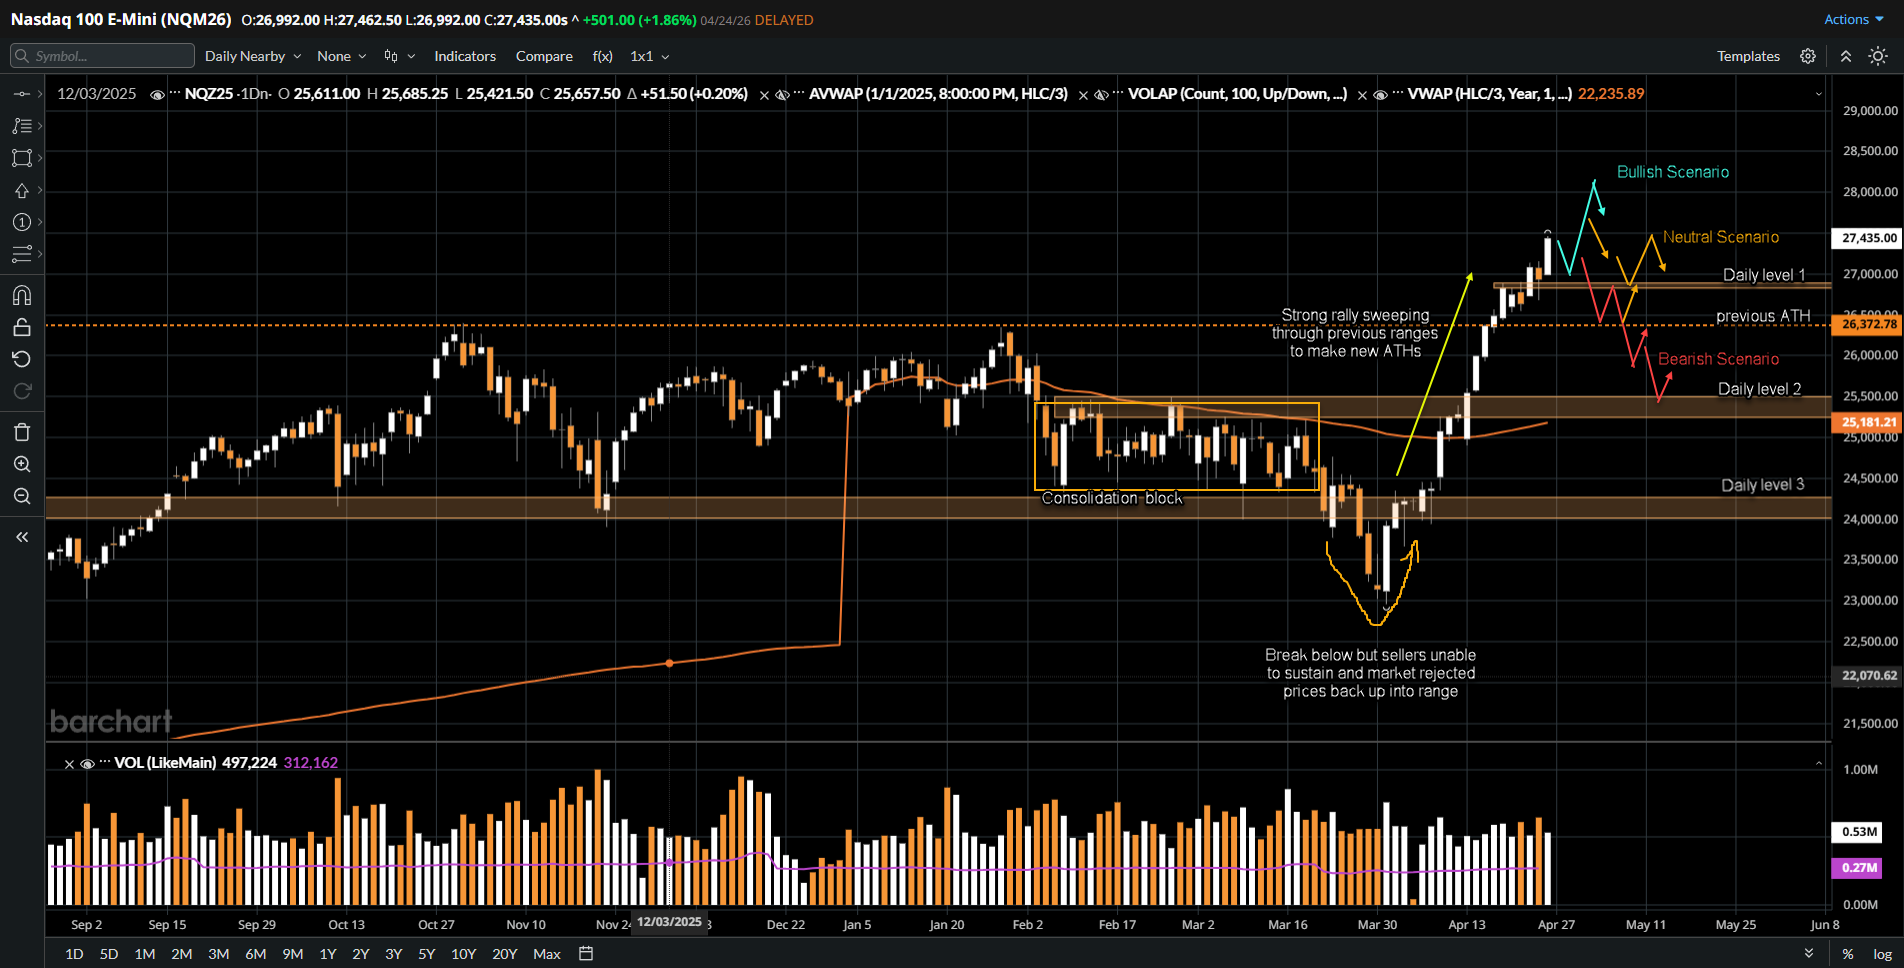Collapse the header with double-chevron icon
Viewport: 1904px width, 968px height.
(1845, 56)
